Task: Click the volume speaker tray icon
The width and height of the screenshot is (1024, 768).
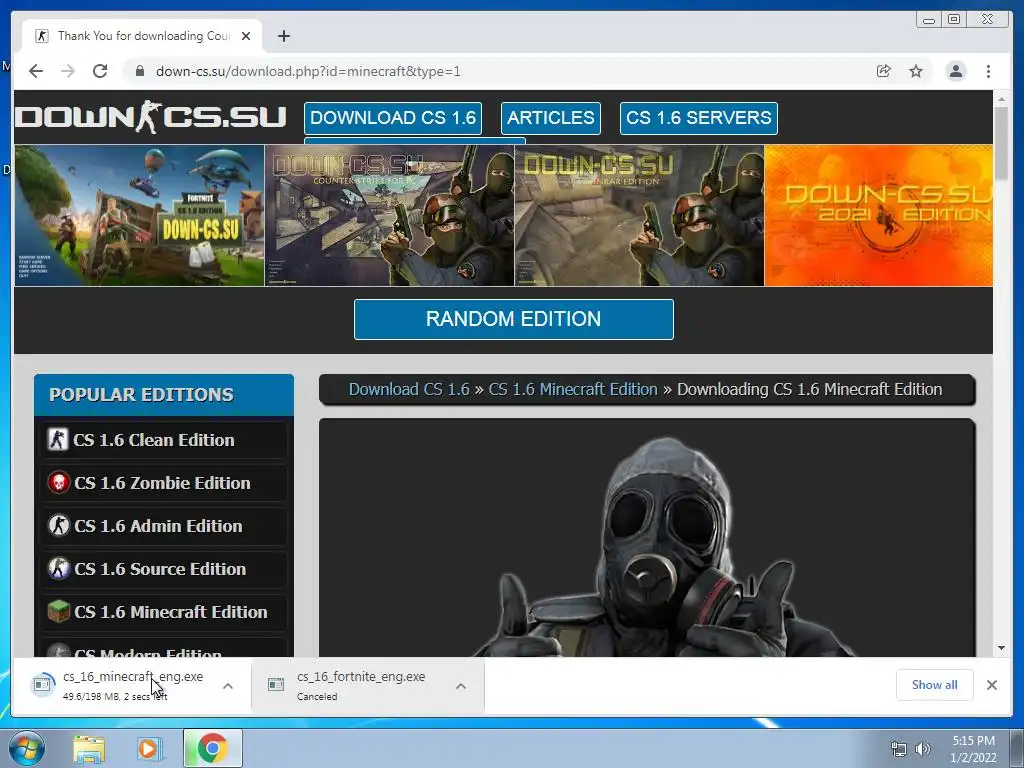Action: pos(923,749)
